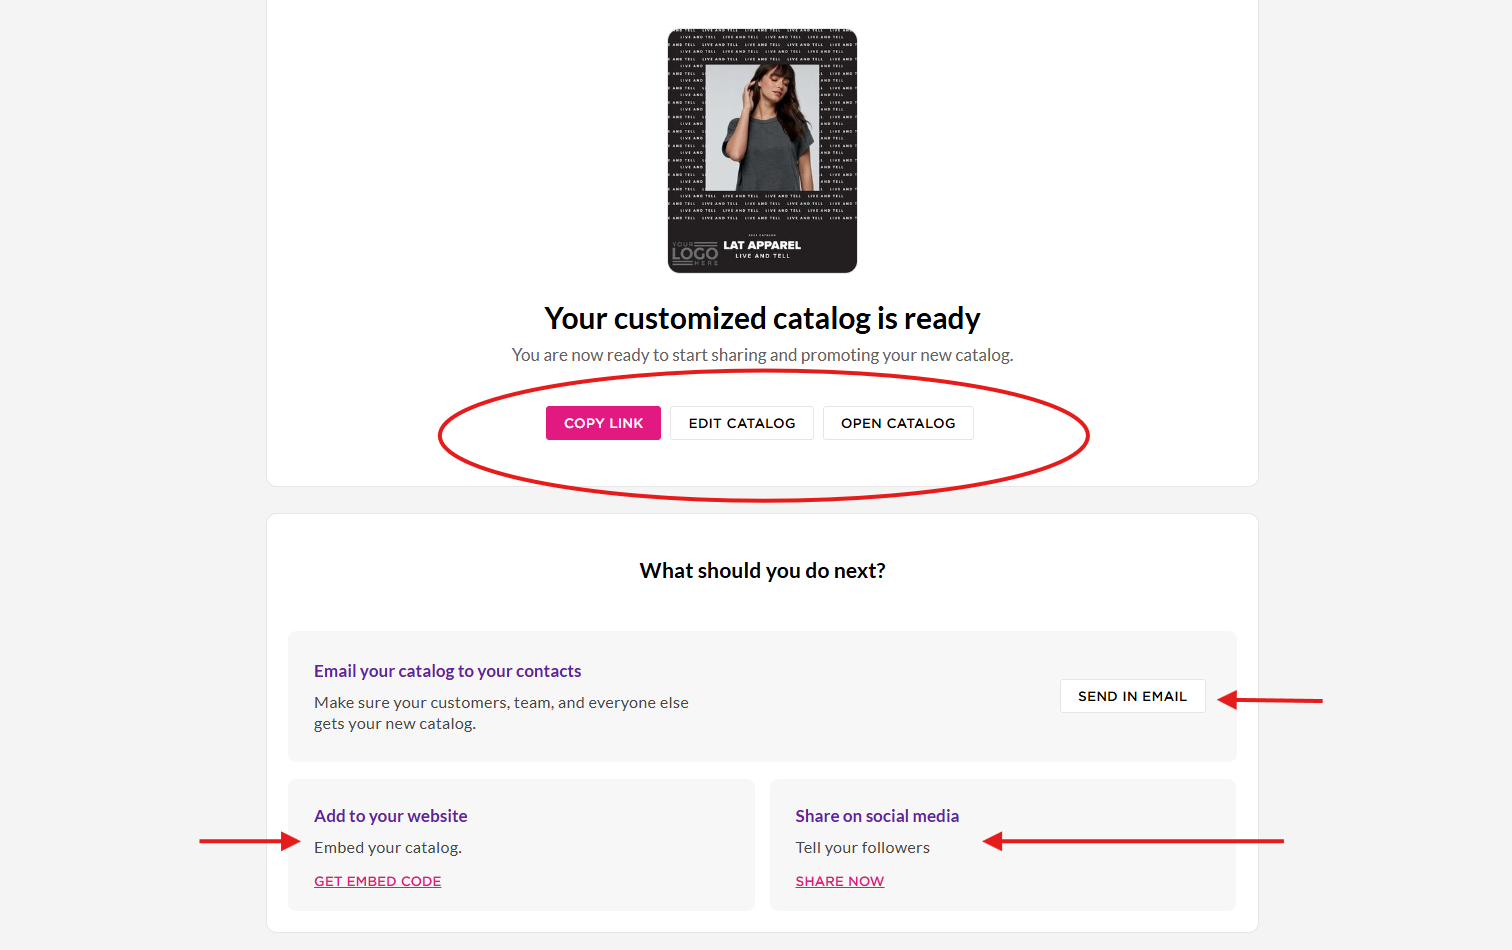Click the 'What should you do next?' heading
The image size is (1512, 950).
(762, 570)
